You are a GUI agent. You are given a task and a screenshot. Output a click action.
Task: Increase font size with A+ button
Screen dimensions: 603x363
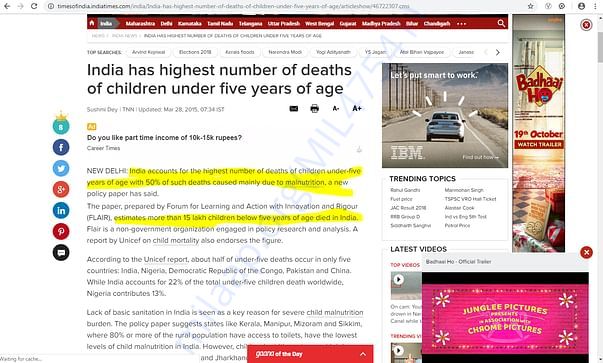click(357, 108)
